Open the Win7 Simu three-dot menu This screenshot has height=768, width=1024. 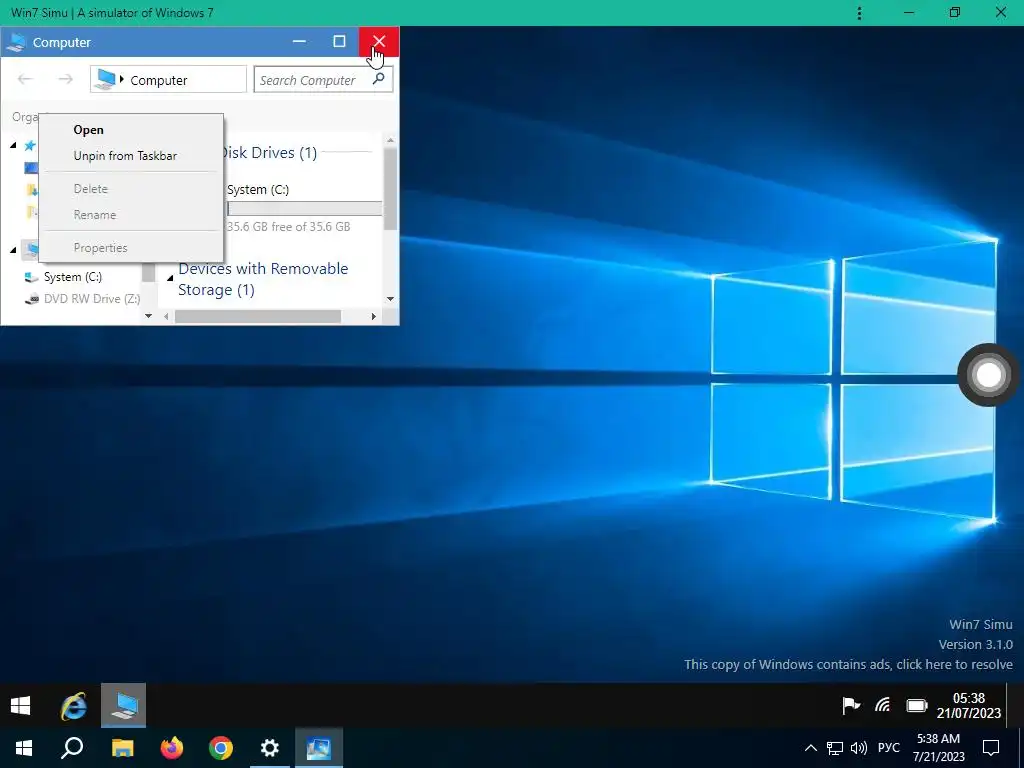point(859,13)
